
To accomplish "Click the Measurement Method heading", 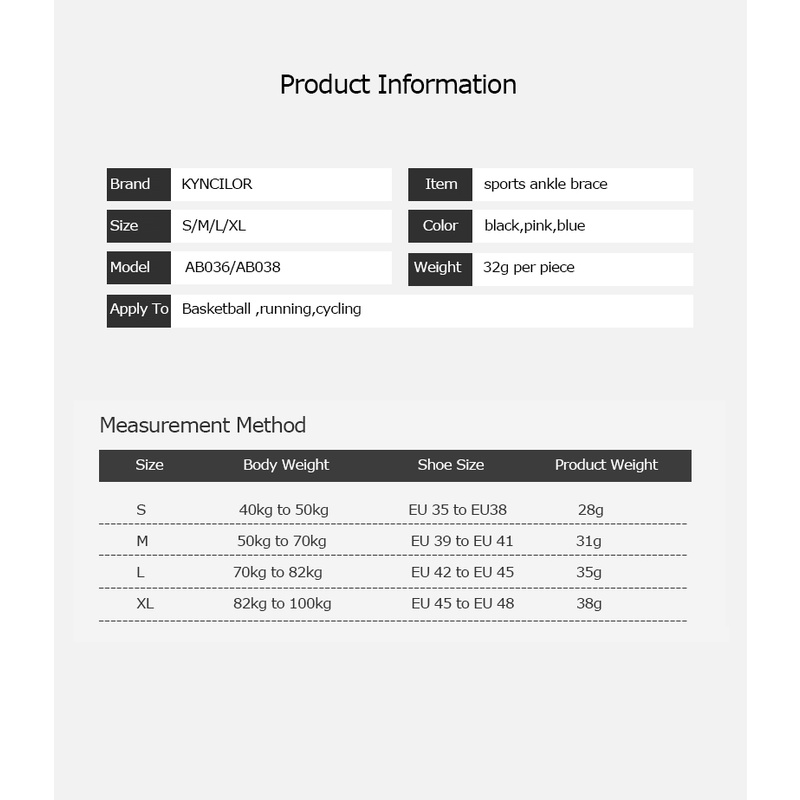I will pos(202,425).
